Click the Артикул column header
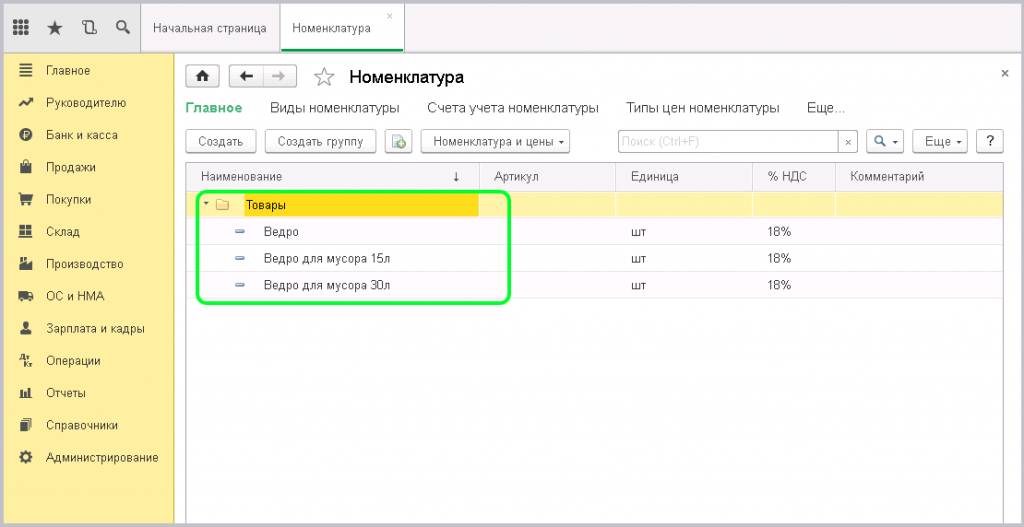This screenshot has height=527, width=1024. click(547, 176)
